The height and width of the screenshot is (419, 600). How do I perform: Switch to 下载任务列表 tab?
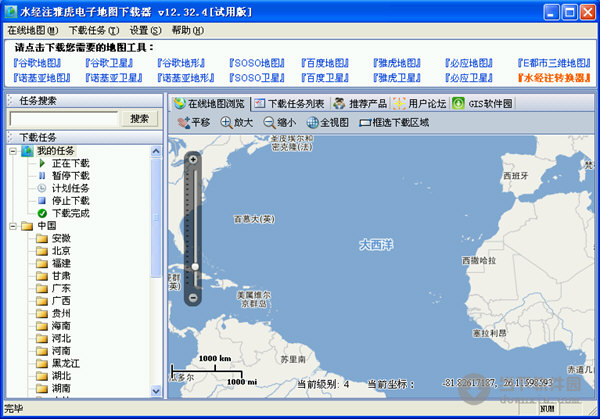[290, 103]
